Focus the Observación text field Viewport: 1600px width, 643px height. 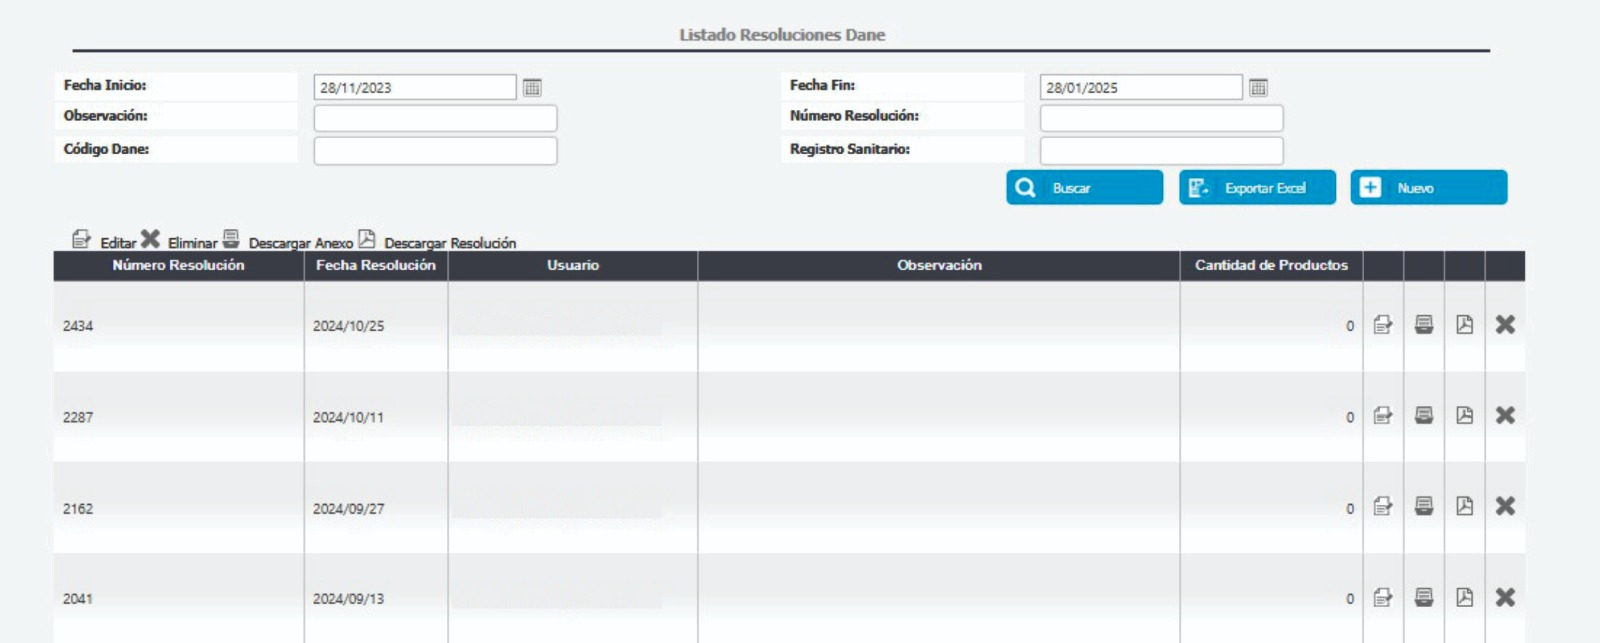pyautogui.click(x=435, y=118)
